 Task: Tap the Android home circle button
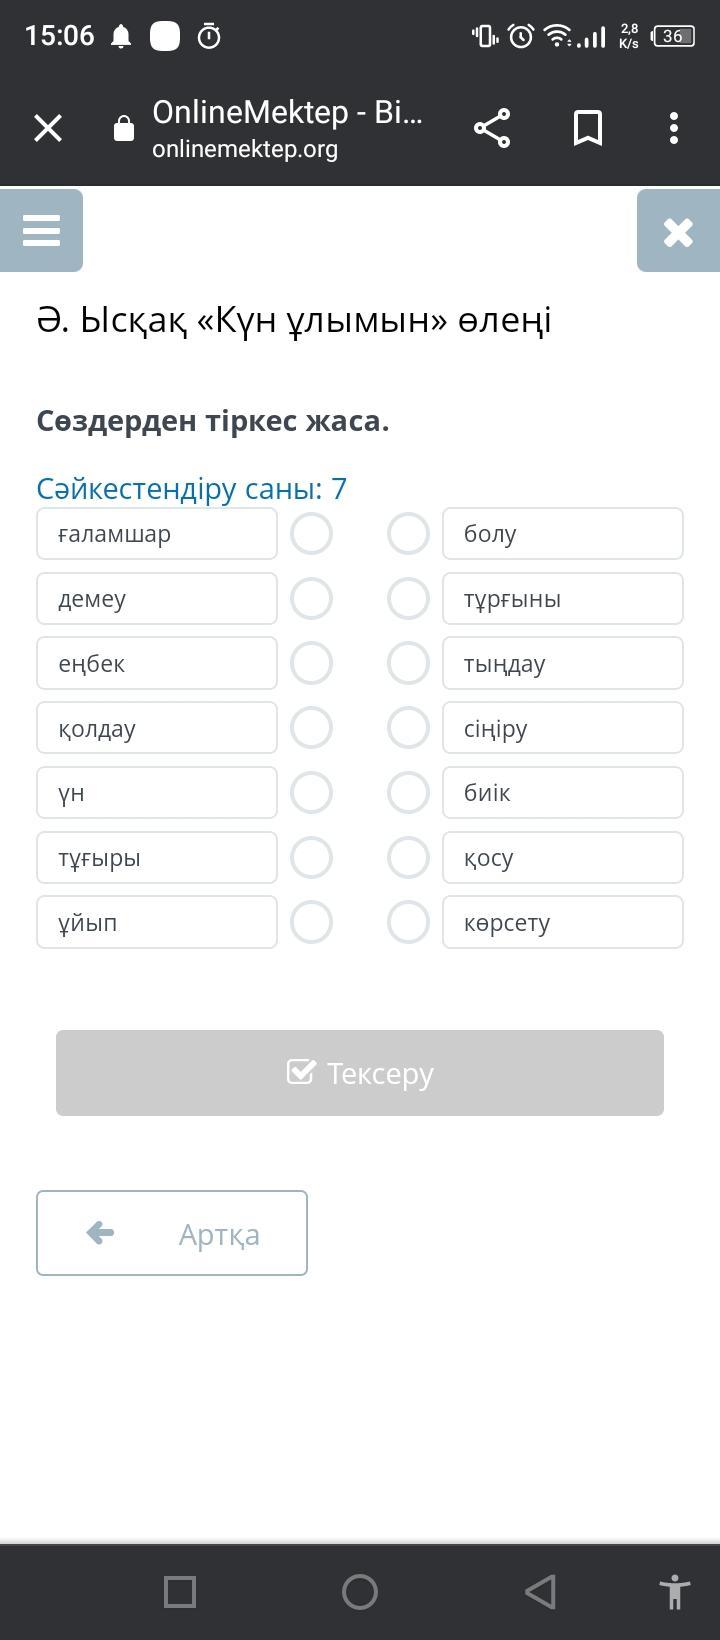(x=360, y=1591)
